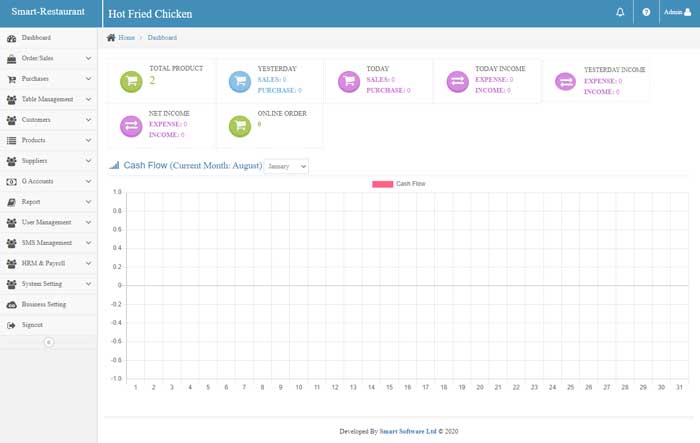The width and height of the screenshot is (700, 443).
Task: Click the Today purple cart icon
Action: pos(349,81)
